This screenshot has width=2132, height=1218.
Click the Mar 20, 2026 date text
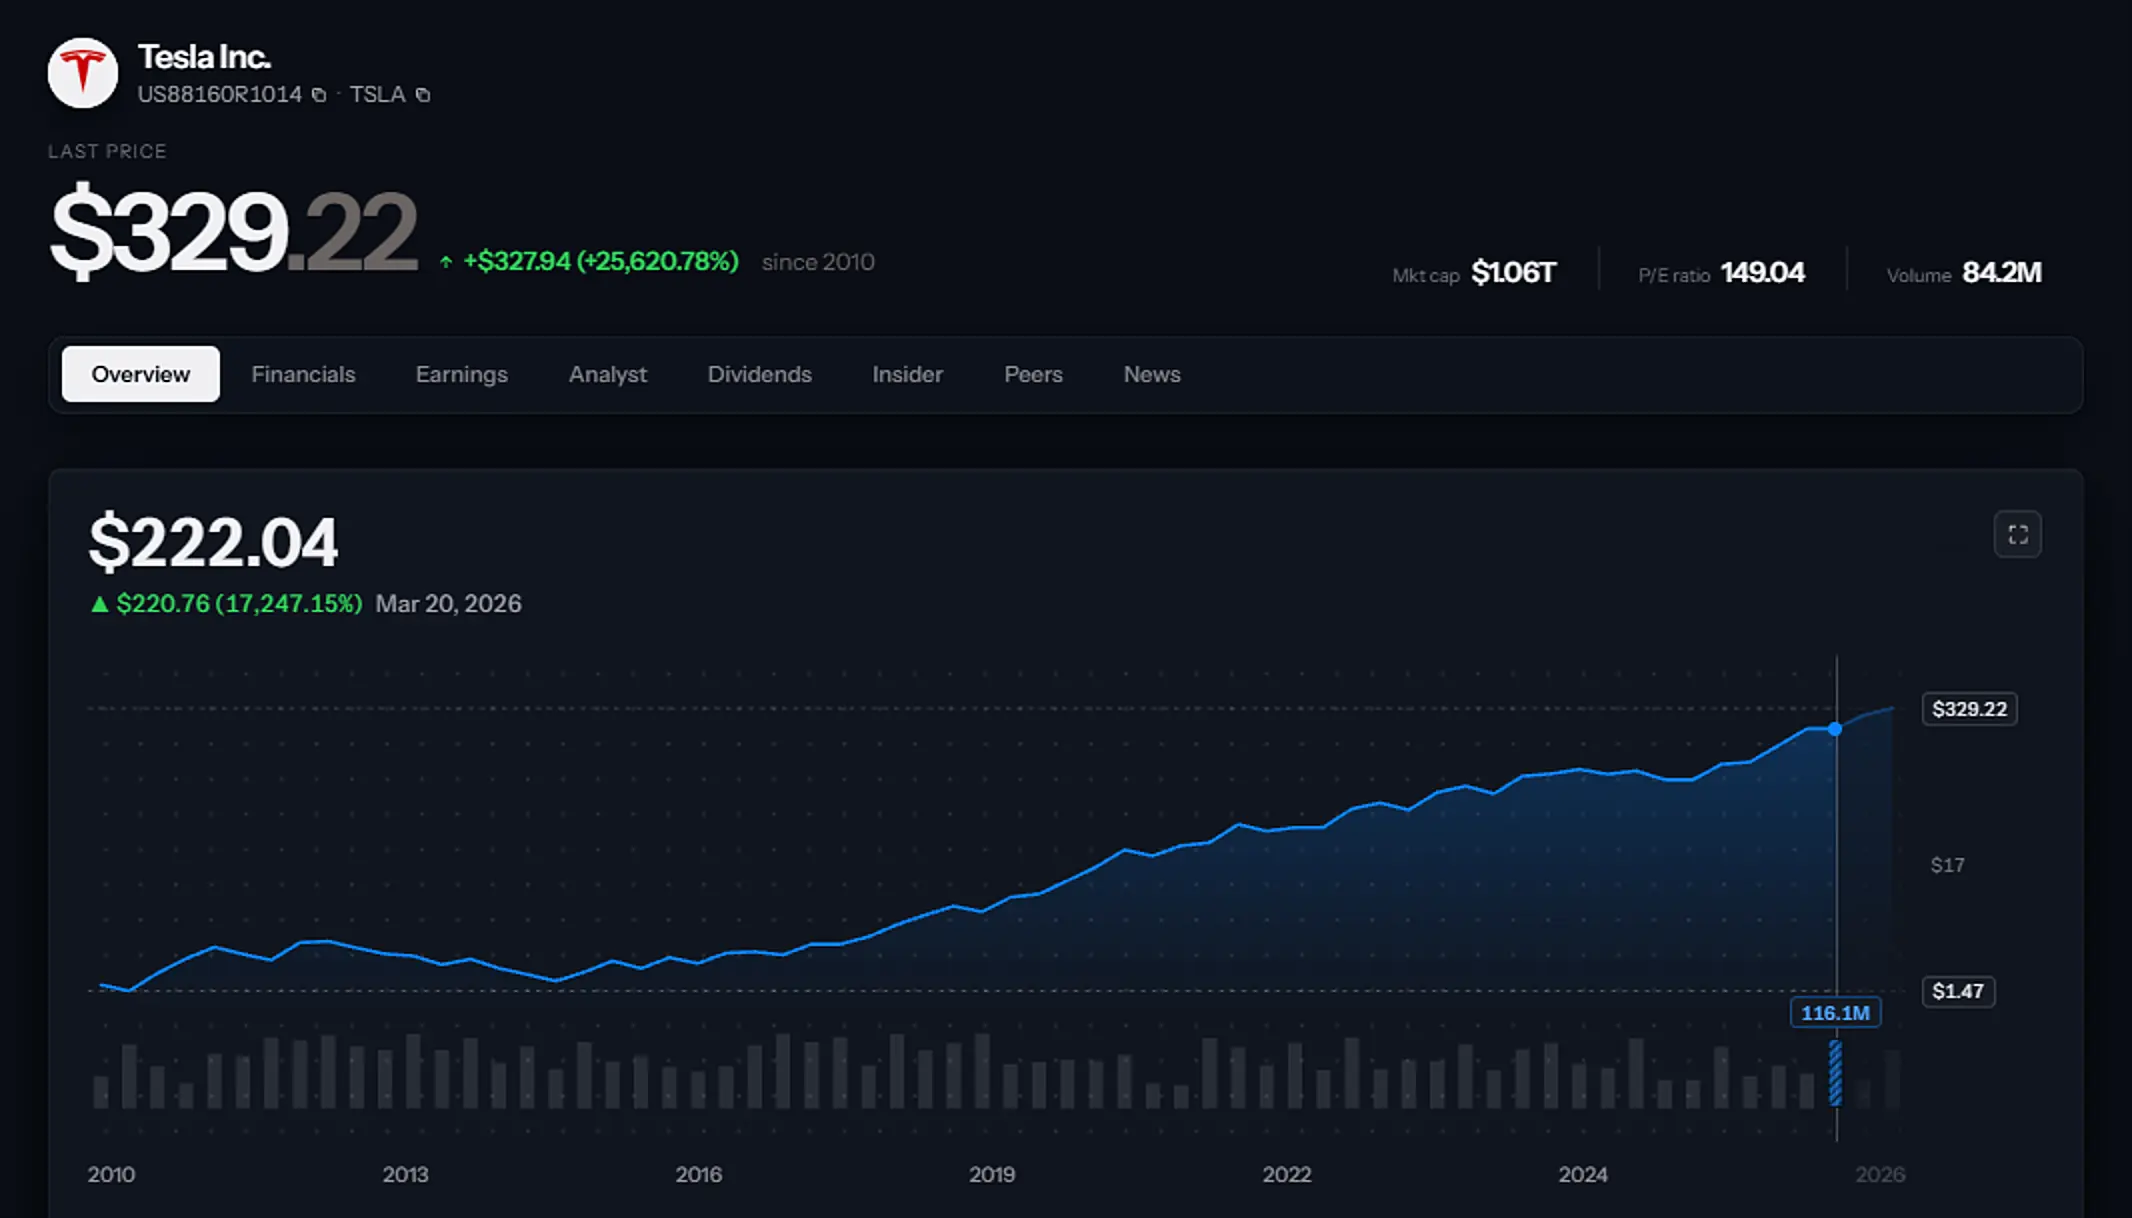[448, 604]
